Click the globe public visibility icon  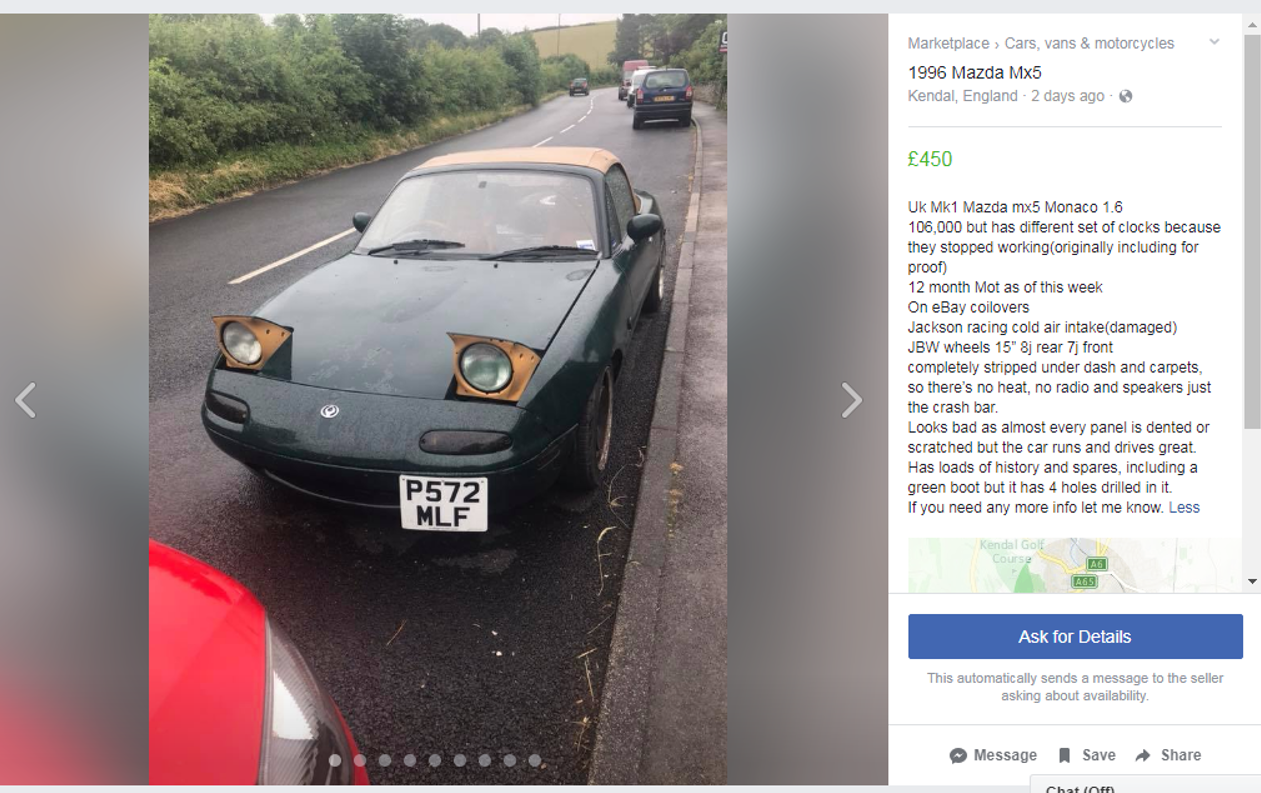pyautogui.click(x=1126, y=96)
